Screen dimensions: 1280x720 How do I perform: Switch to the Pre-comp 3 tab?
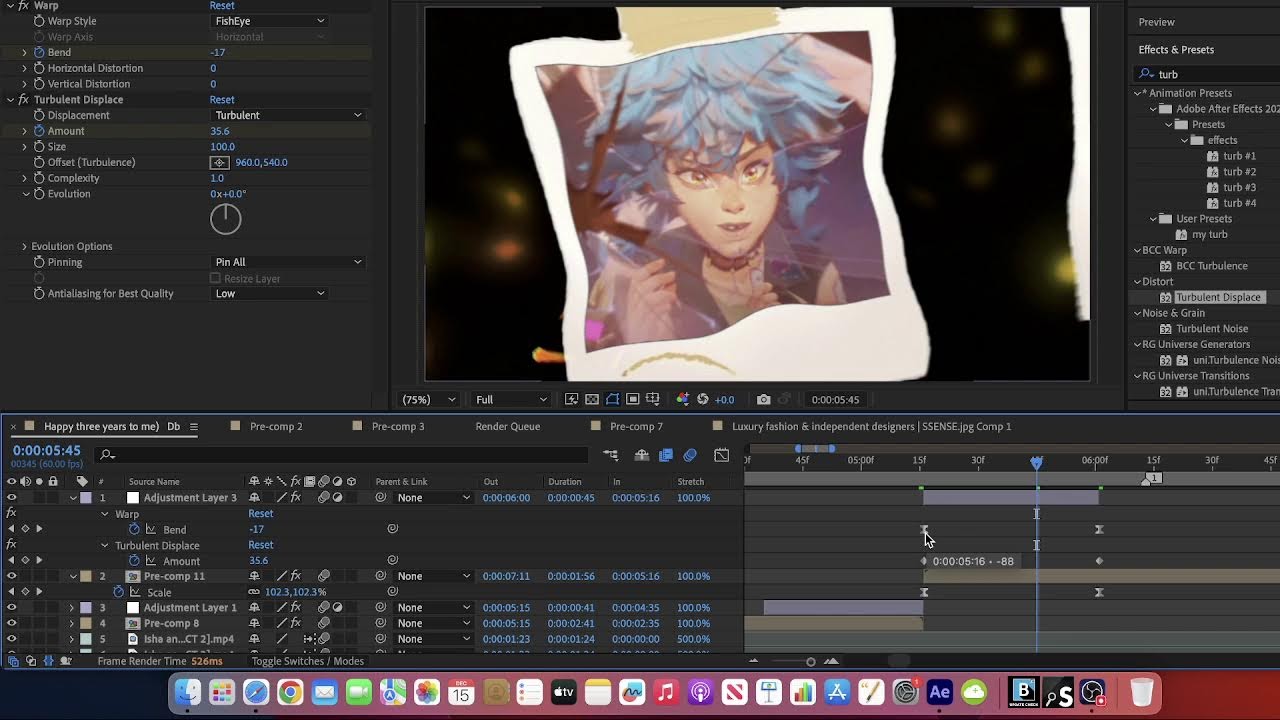[398, 427]
